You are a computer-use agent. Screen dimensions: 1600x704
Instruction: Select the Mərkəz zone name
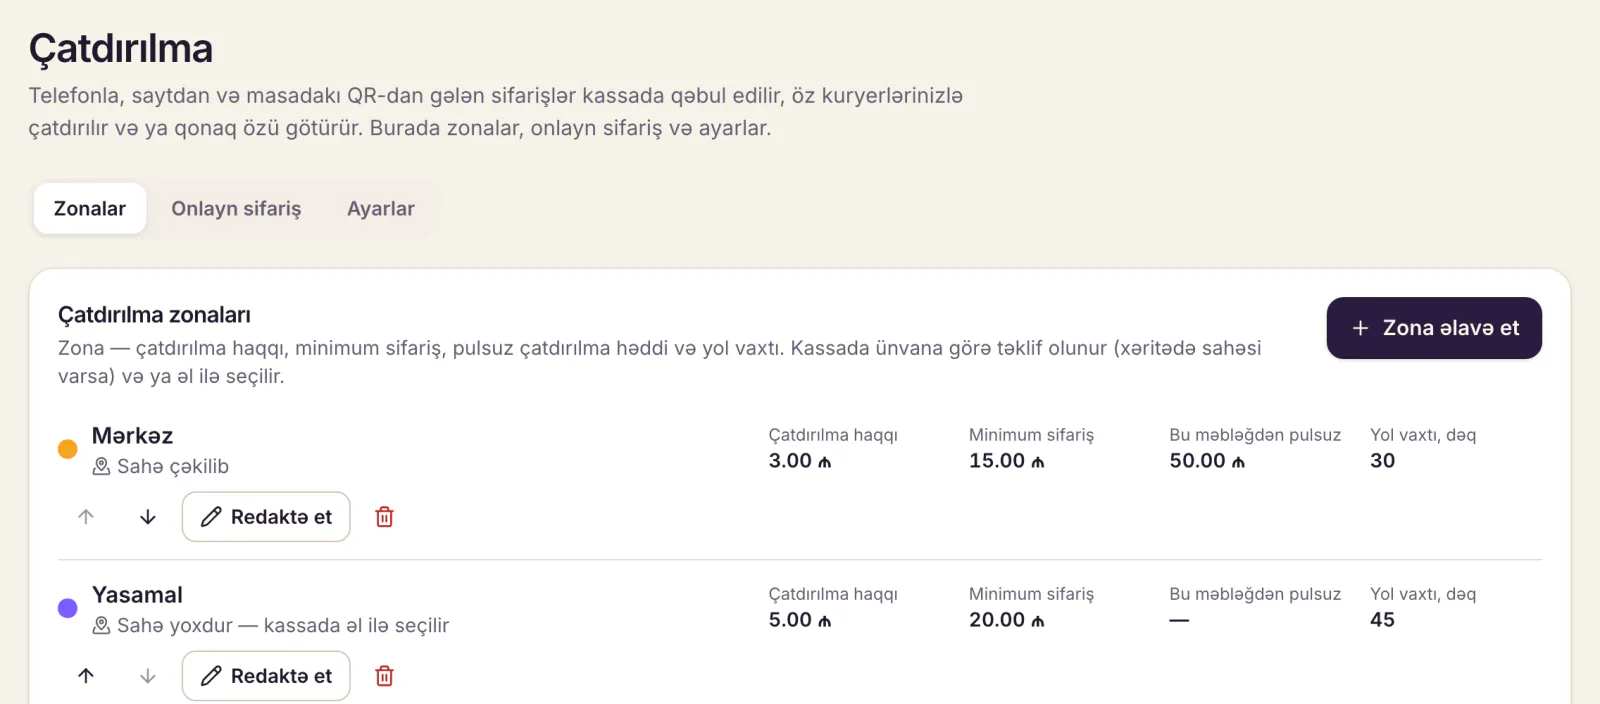tap(133, 436)
